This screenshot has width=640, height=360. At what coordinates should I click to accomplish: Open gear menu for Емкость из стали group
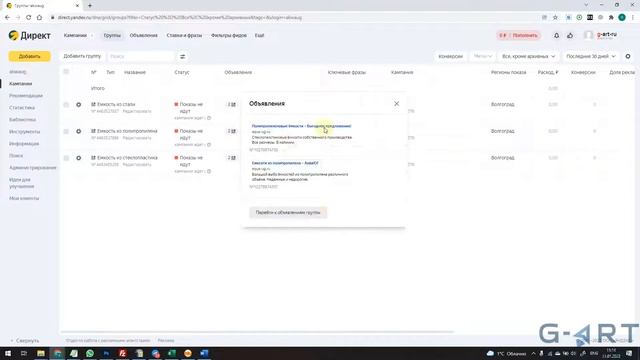78,104
